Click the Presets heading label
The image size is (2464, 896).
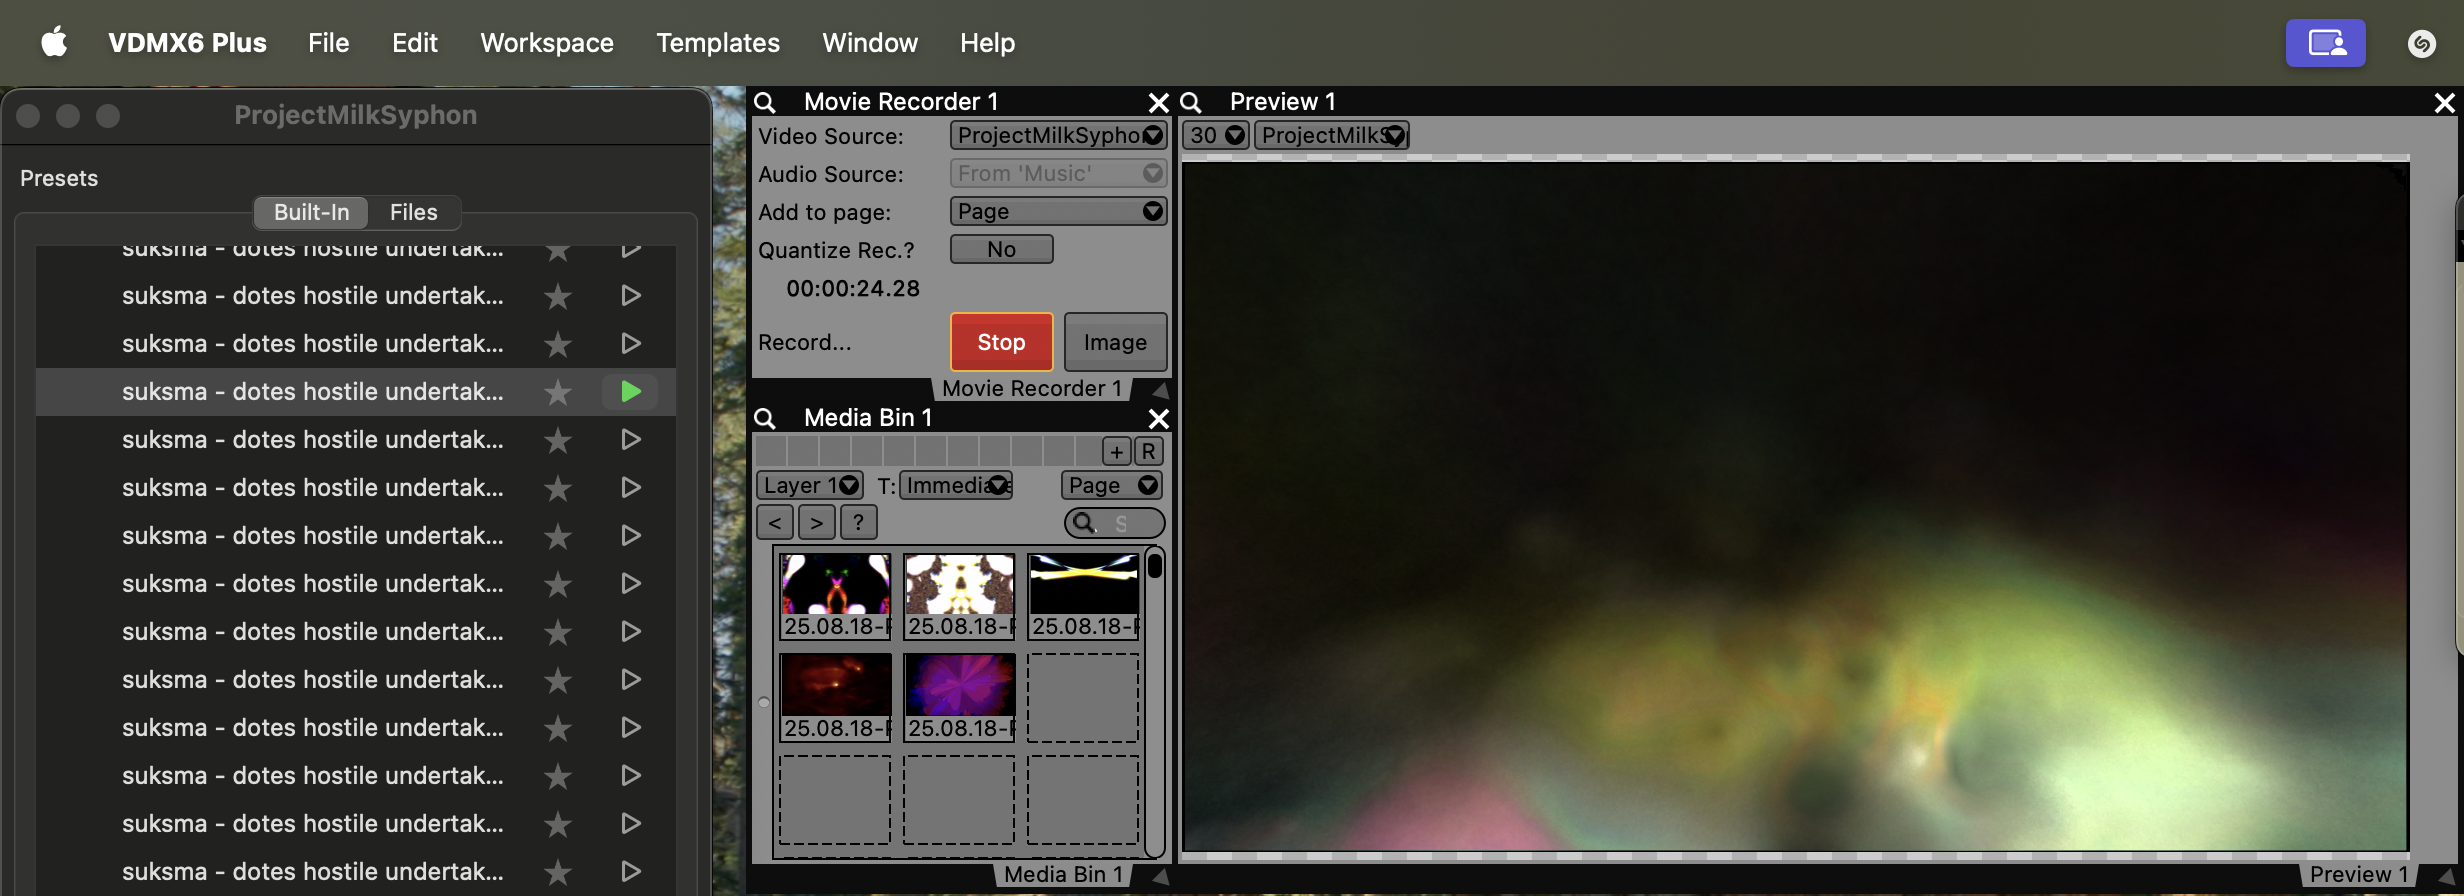59,178
